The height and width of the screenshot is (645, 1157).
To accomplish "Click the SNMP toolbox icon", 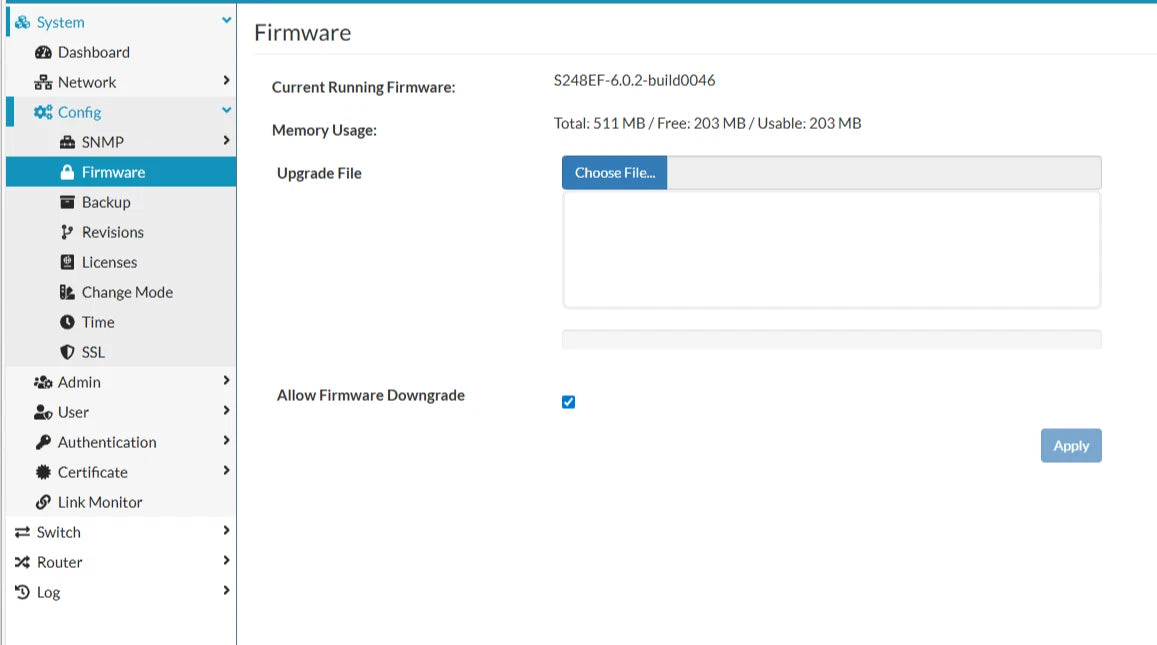I will [67, 142].
